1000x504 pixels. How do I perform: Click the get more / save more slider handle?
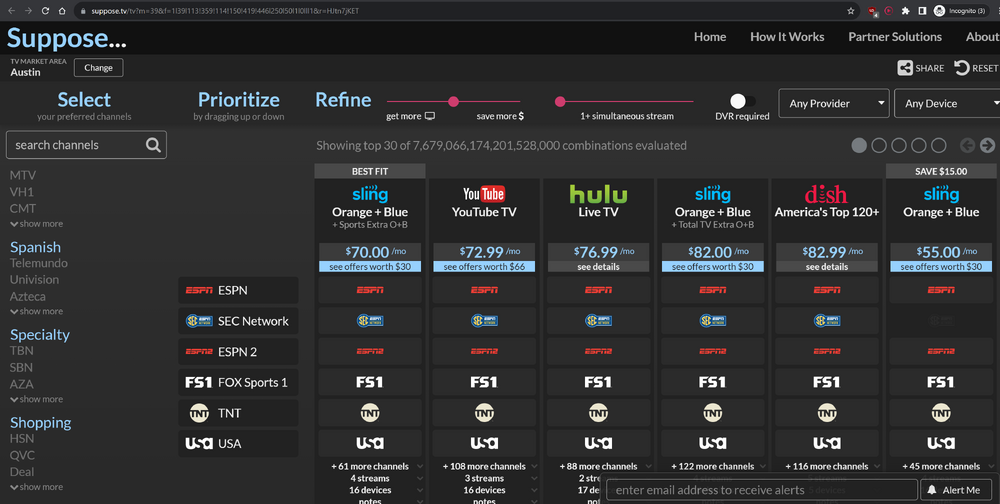[x=453, y=101]
